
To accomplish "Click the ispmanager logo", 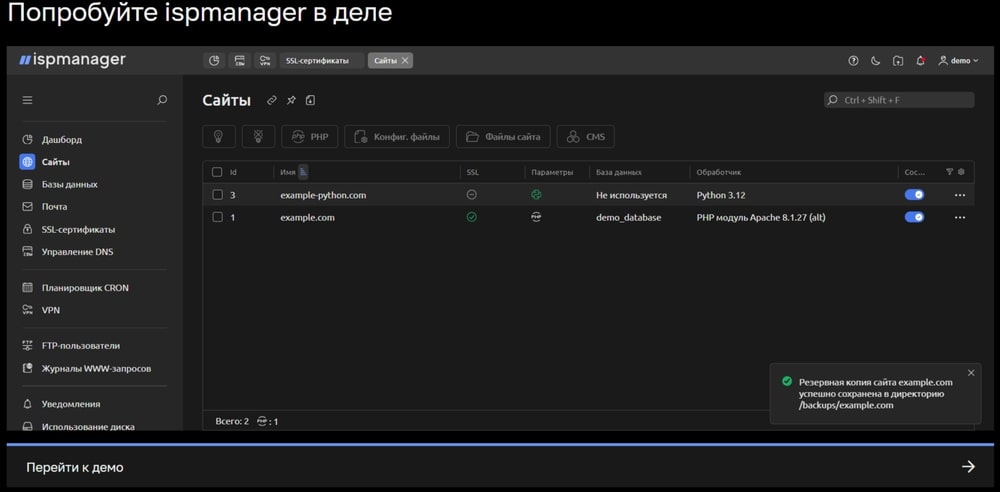I will [72, 60].
